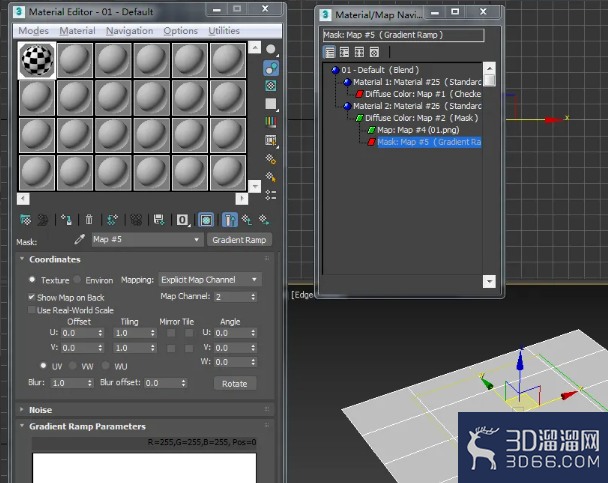Click the Sample Type sphere icon
Viewport: 608px width, 483px height.
coord(271,50)
